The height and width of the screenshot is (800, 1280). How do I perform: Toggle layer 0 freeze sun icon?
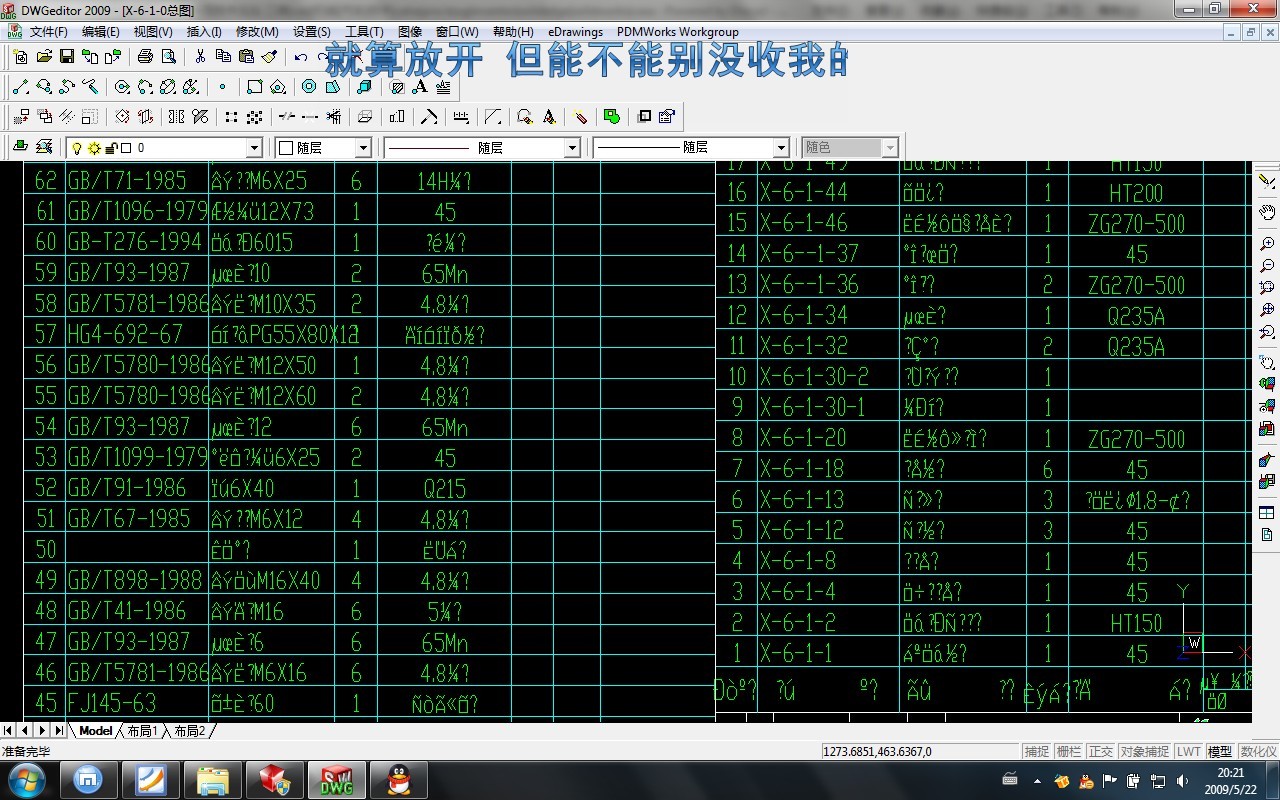[x=94, y=148]
